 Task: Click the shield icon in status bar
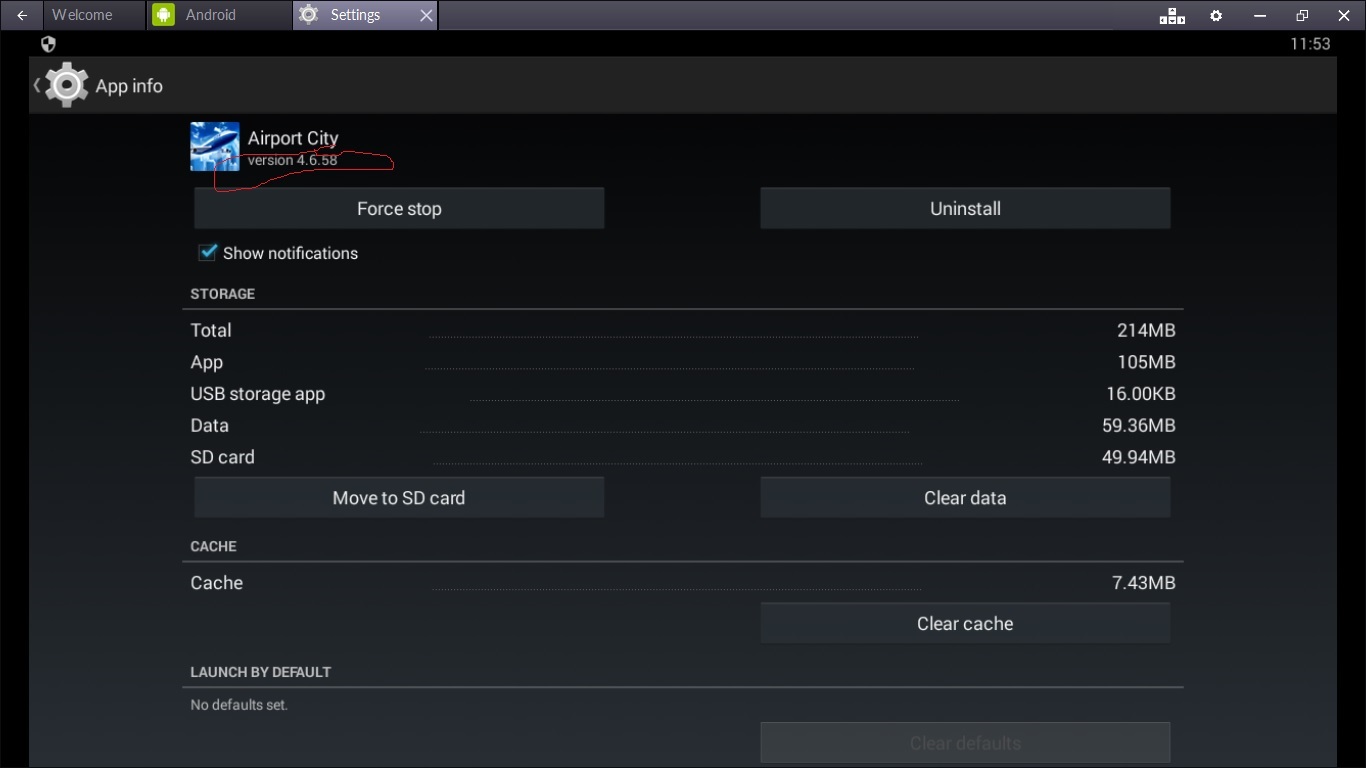tap(48, 44)
